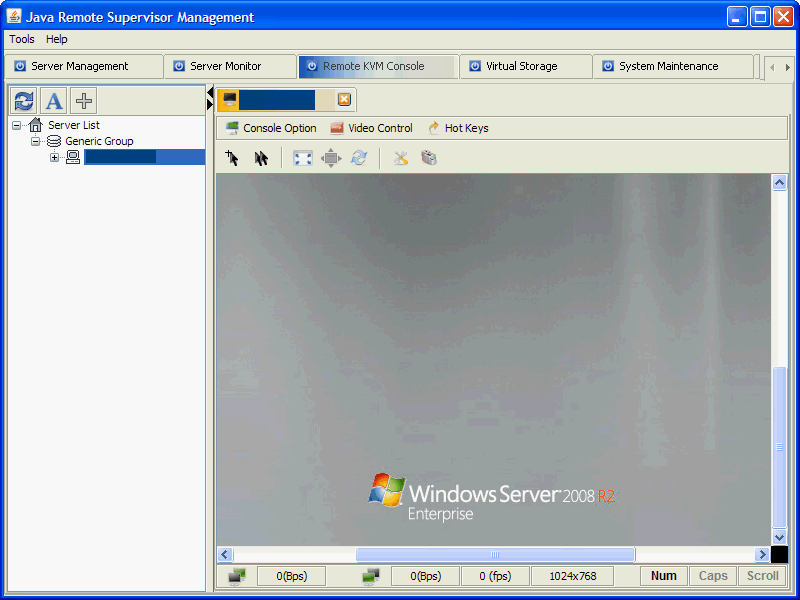
Task: Expand side panel with lower splitter arrow
Action: [210, 104]
